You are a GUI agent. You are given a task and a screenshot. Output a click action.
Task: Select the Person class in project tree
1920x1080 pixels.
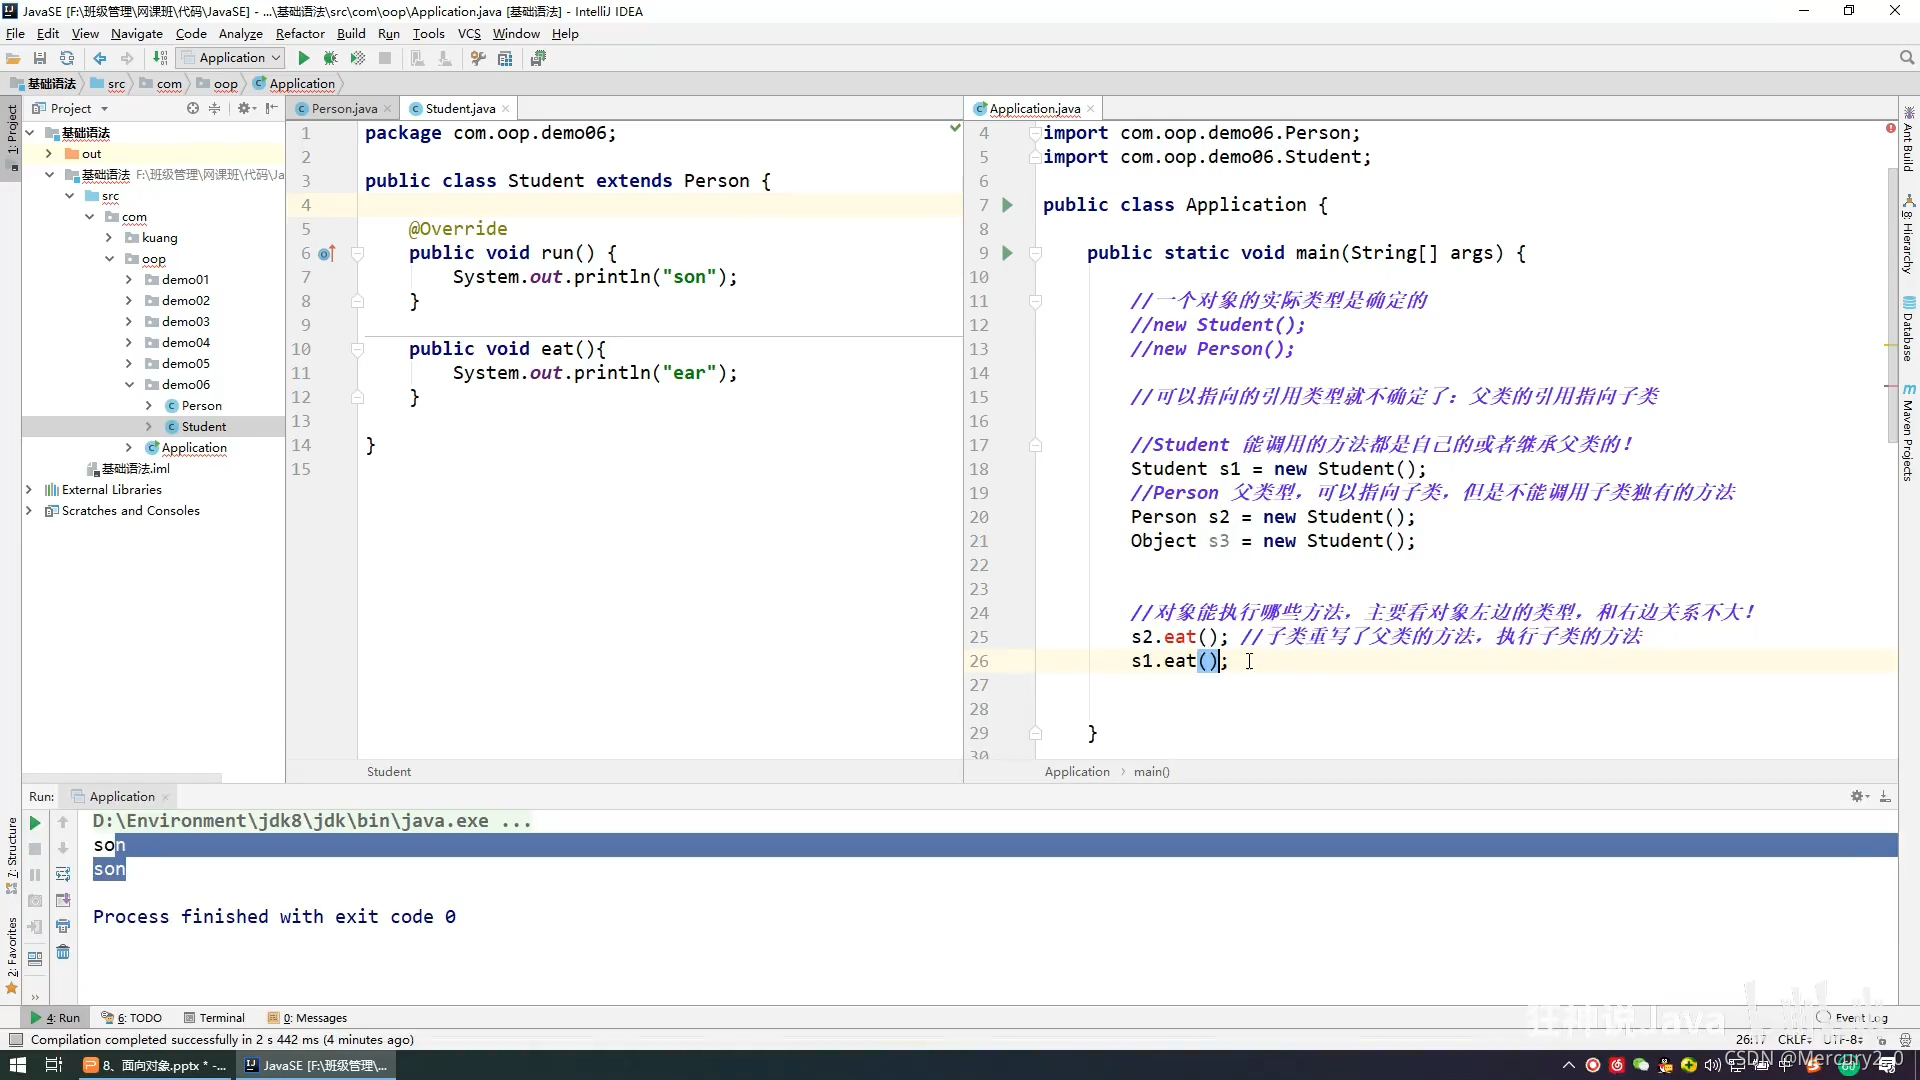[202, 406]
